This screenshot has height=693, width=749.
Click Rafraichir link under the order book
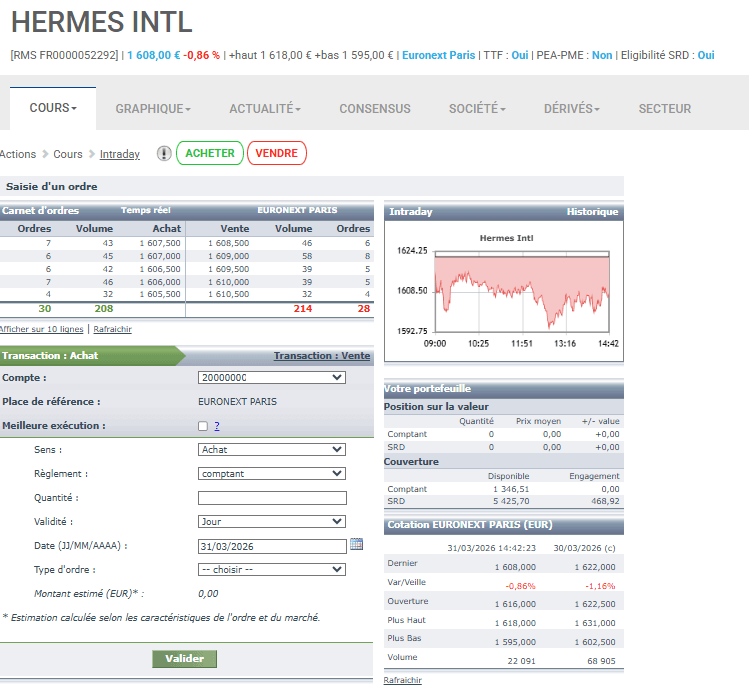tap(112, 329)
